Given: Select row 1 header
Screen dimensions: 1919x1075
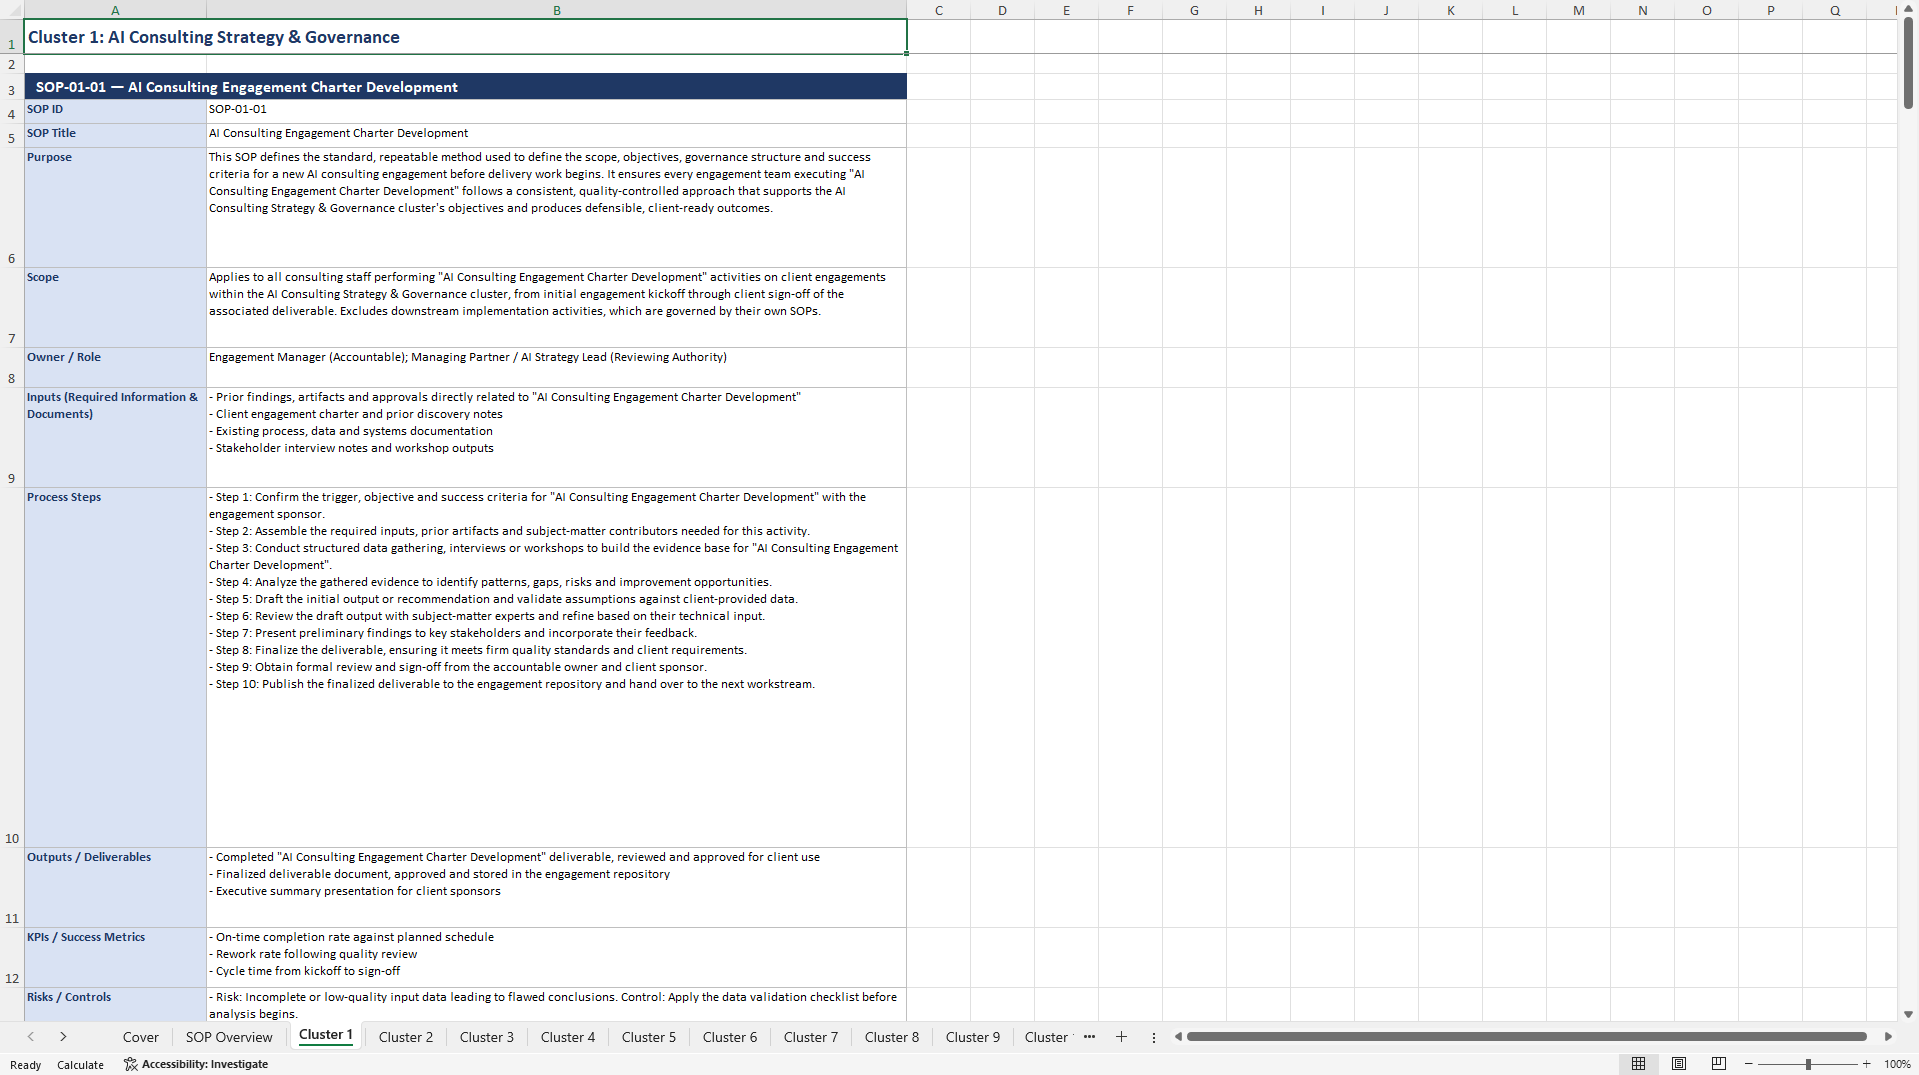Looking at the screenshot, I should (12, 37).
